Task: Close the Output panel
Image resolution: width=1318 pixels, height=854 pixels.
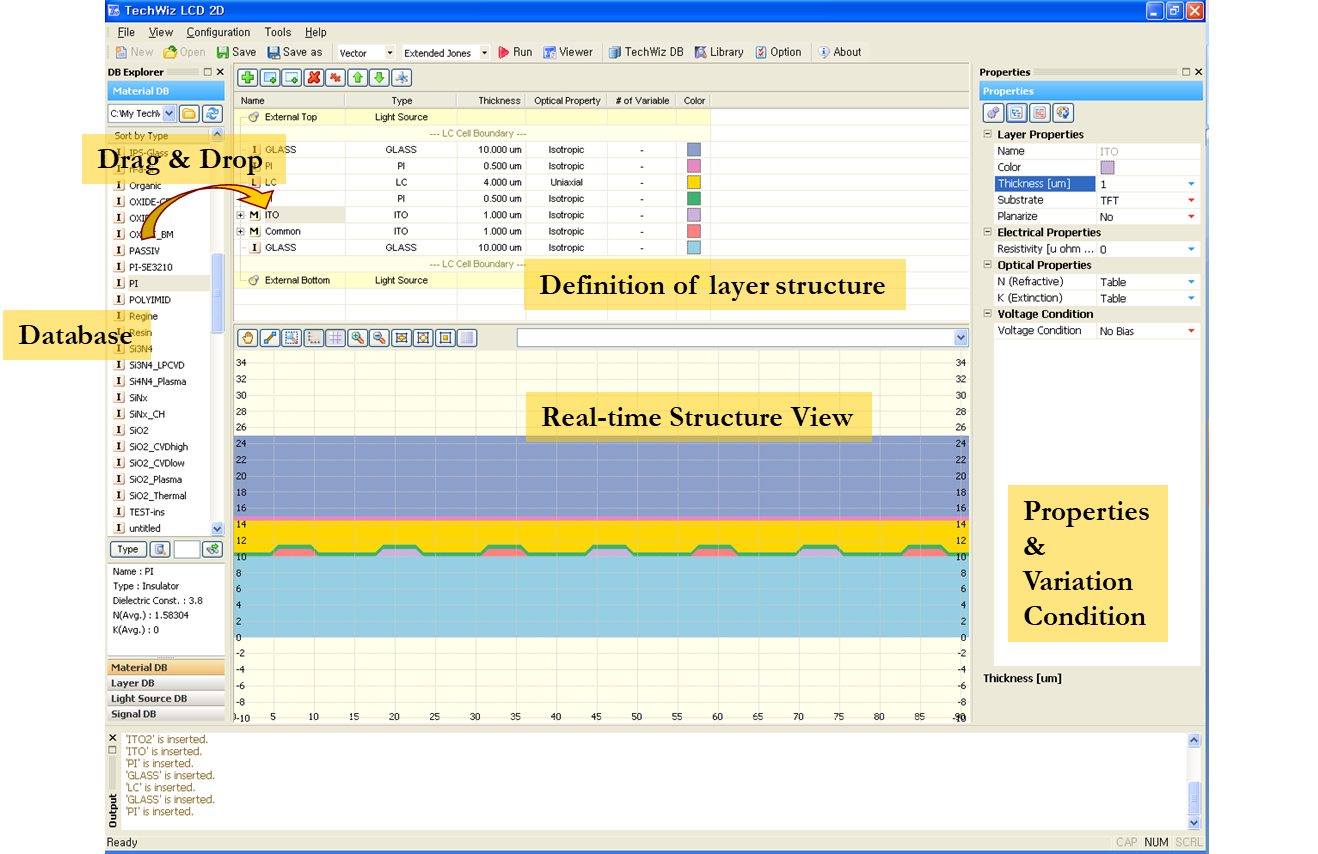Action: tap(112, 738)
